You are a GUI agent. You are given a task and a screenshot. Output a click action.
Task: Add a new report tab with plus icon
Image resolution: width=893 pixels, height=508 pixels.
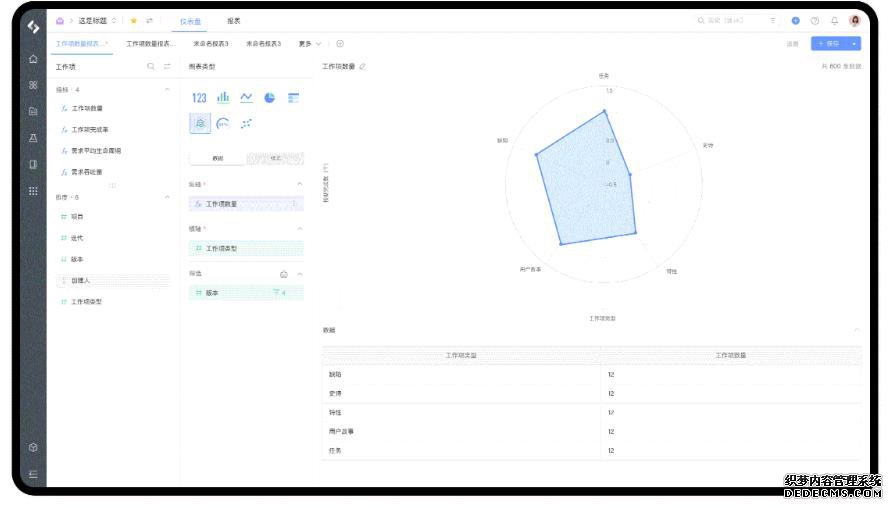pyautogui.click(x=340, y=44)
